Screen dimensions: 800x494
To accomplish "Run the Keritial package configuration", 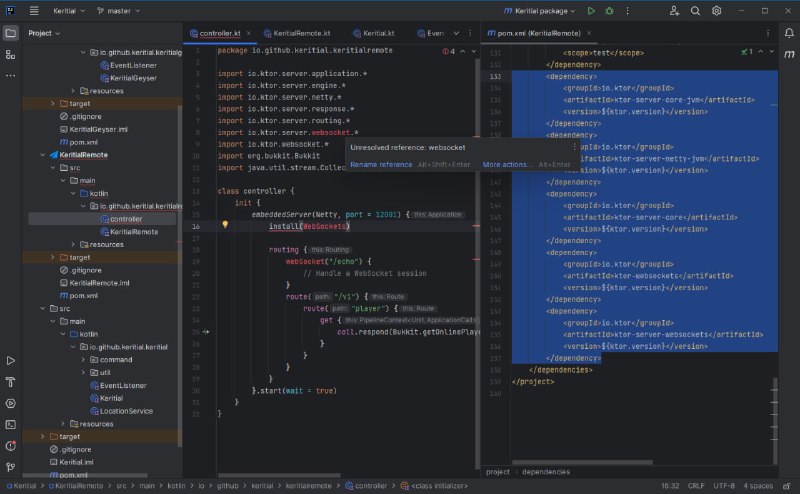I will point(591,11).
